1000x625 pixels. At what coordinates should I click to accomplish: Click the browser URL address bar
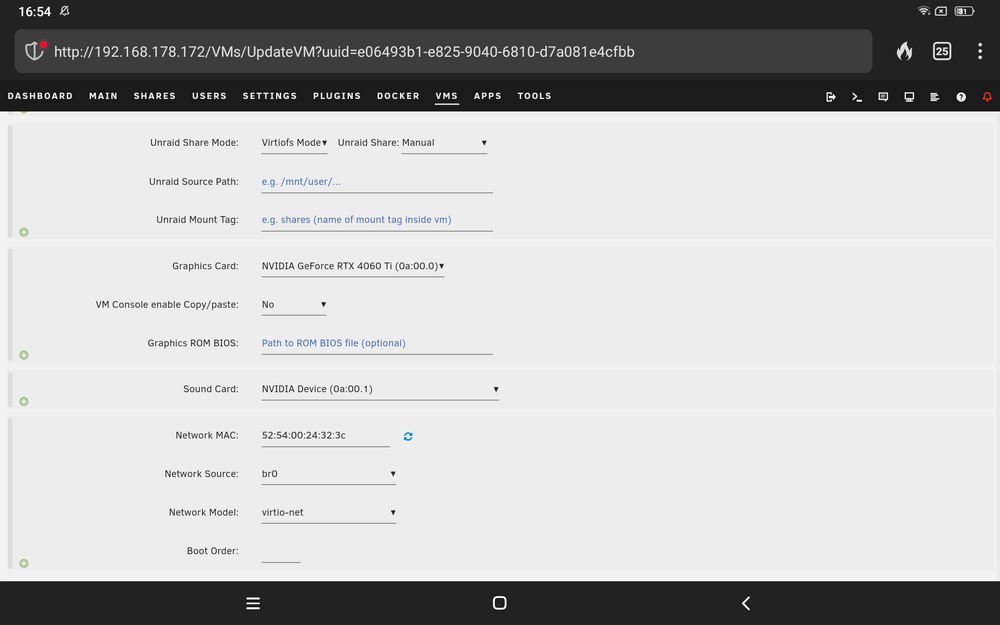pyautogui.click(x=443, y=51)
